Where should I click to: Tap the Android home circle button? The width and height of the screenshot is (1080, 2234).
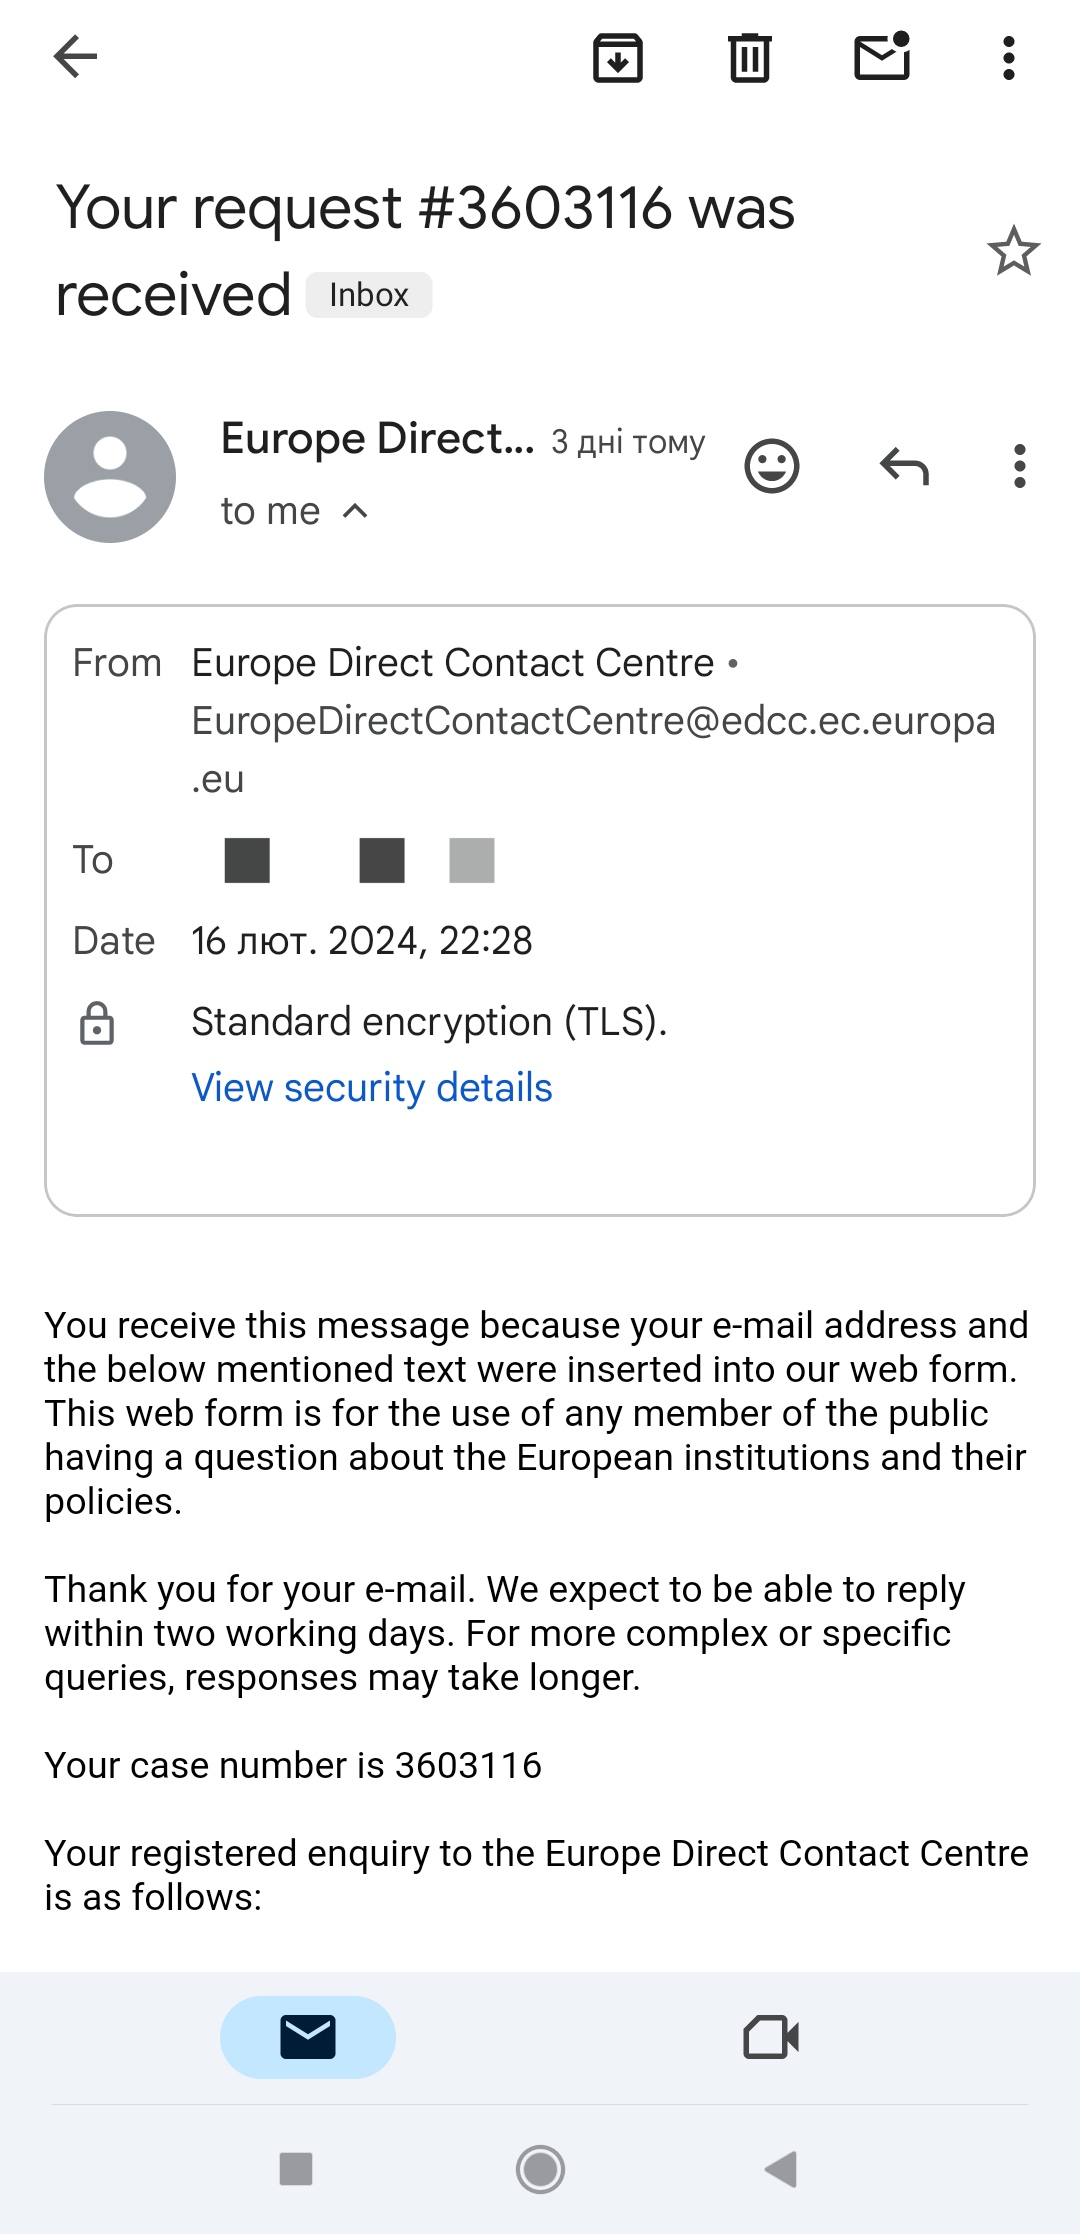(x=540, y=2169)
